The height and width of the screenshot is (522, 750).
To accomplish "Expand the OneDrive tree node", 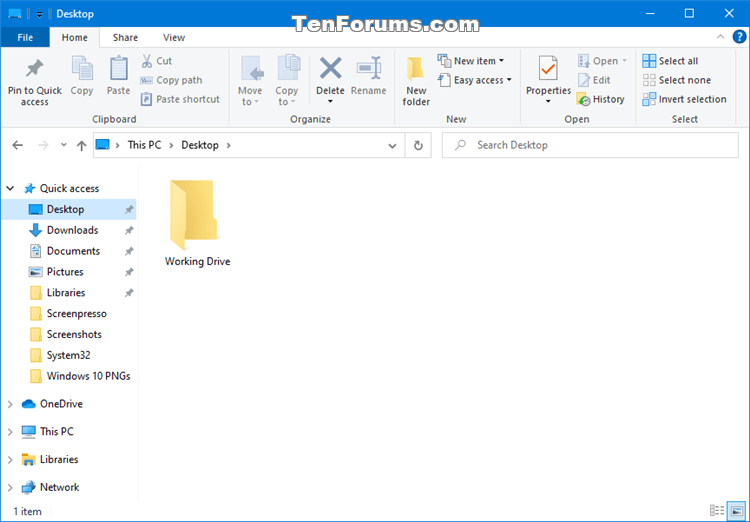I will [x=10, y=404].
